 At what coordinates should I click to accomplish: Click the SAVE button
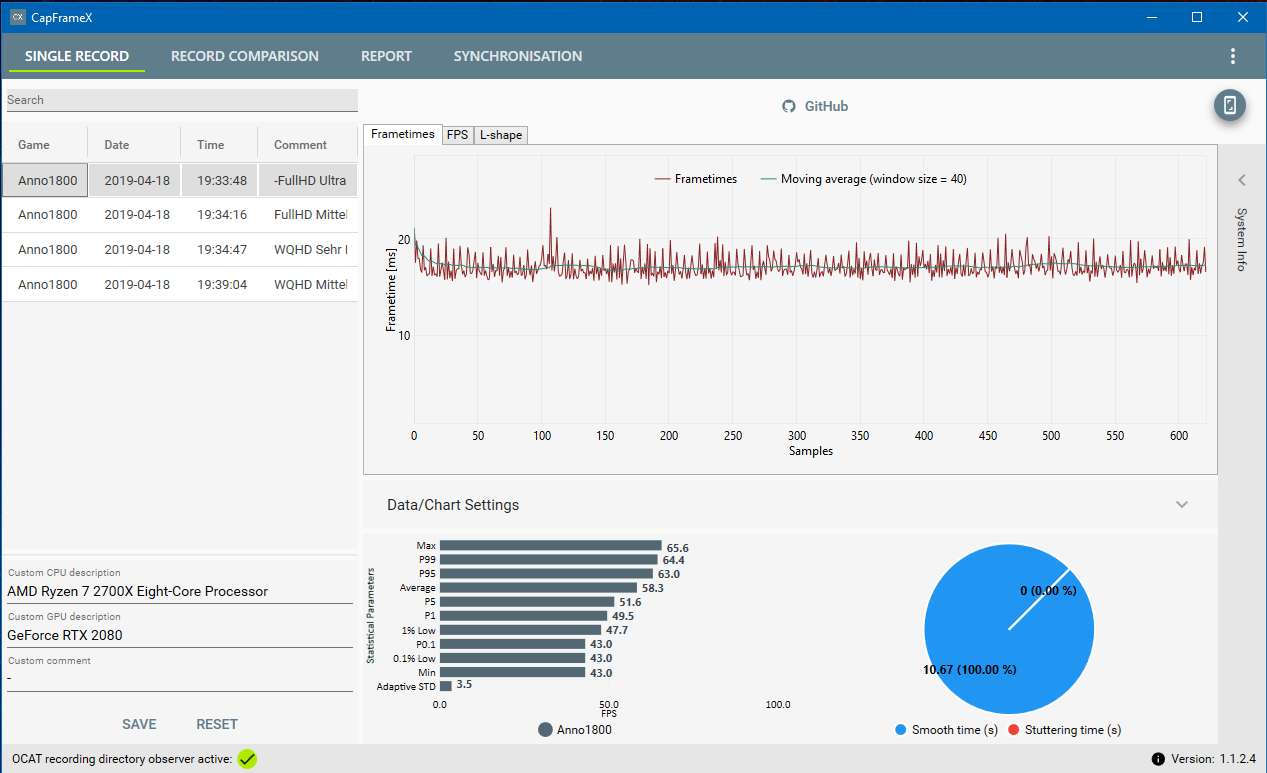tap(139, 724)
